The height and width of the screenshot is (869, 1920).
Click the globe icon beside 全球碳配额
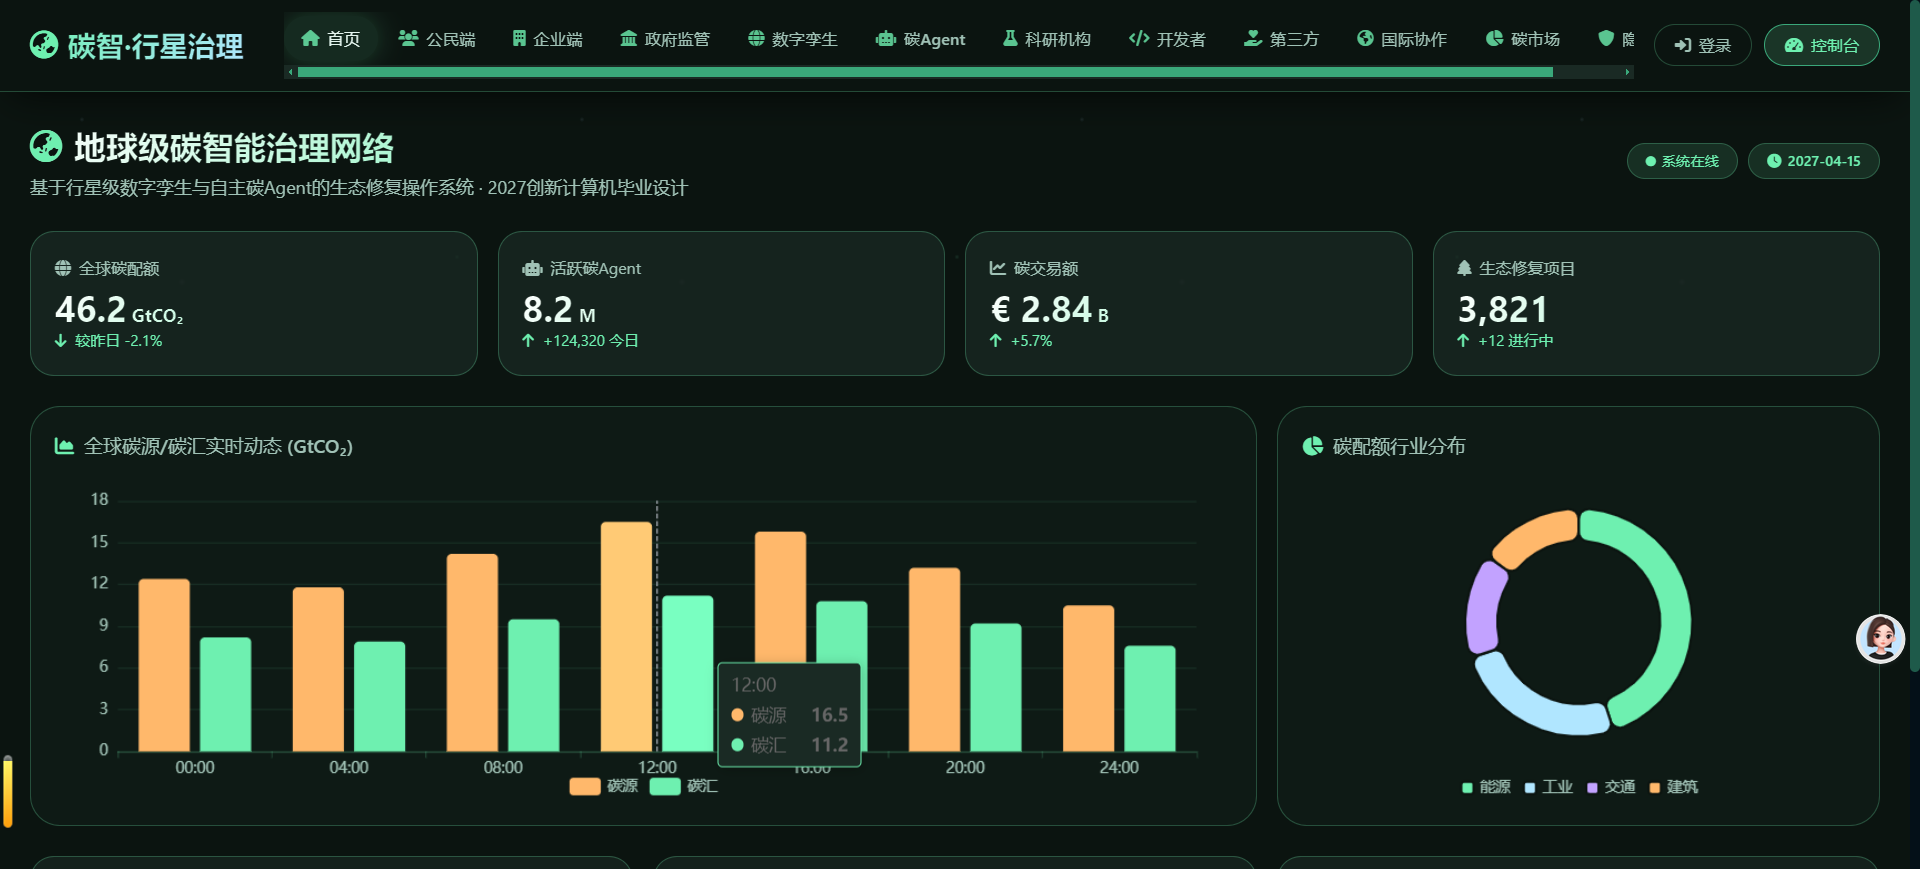[x=63, y=268]
